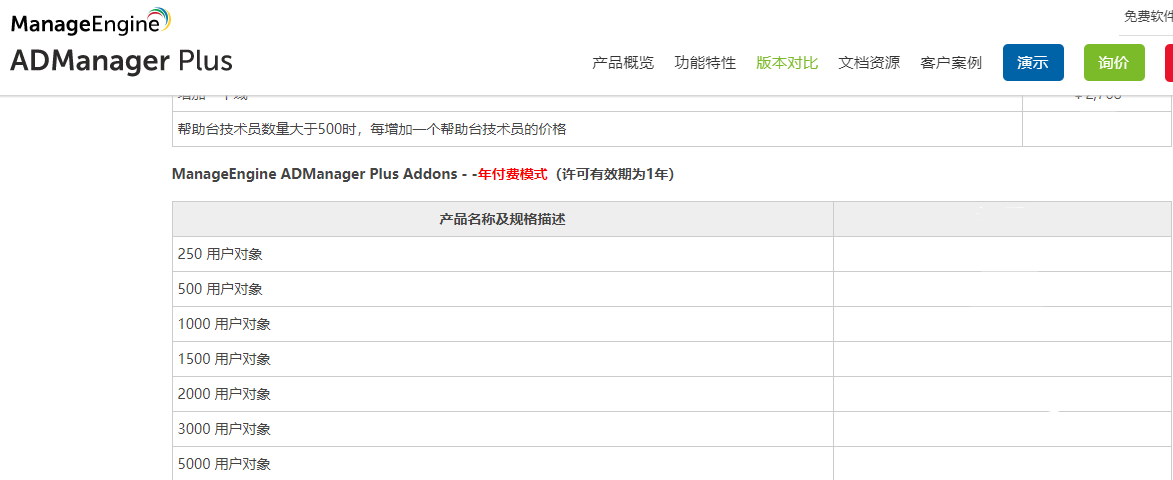Click the 产品名称及规格描述 column header

[502, 219]
